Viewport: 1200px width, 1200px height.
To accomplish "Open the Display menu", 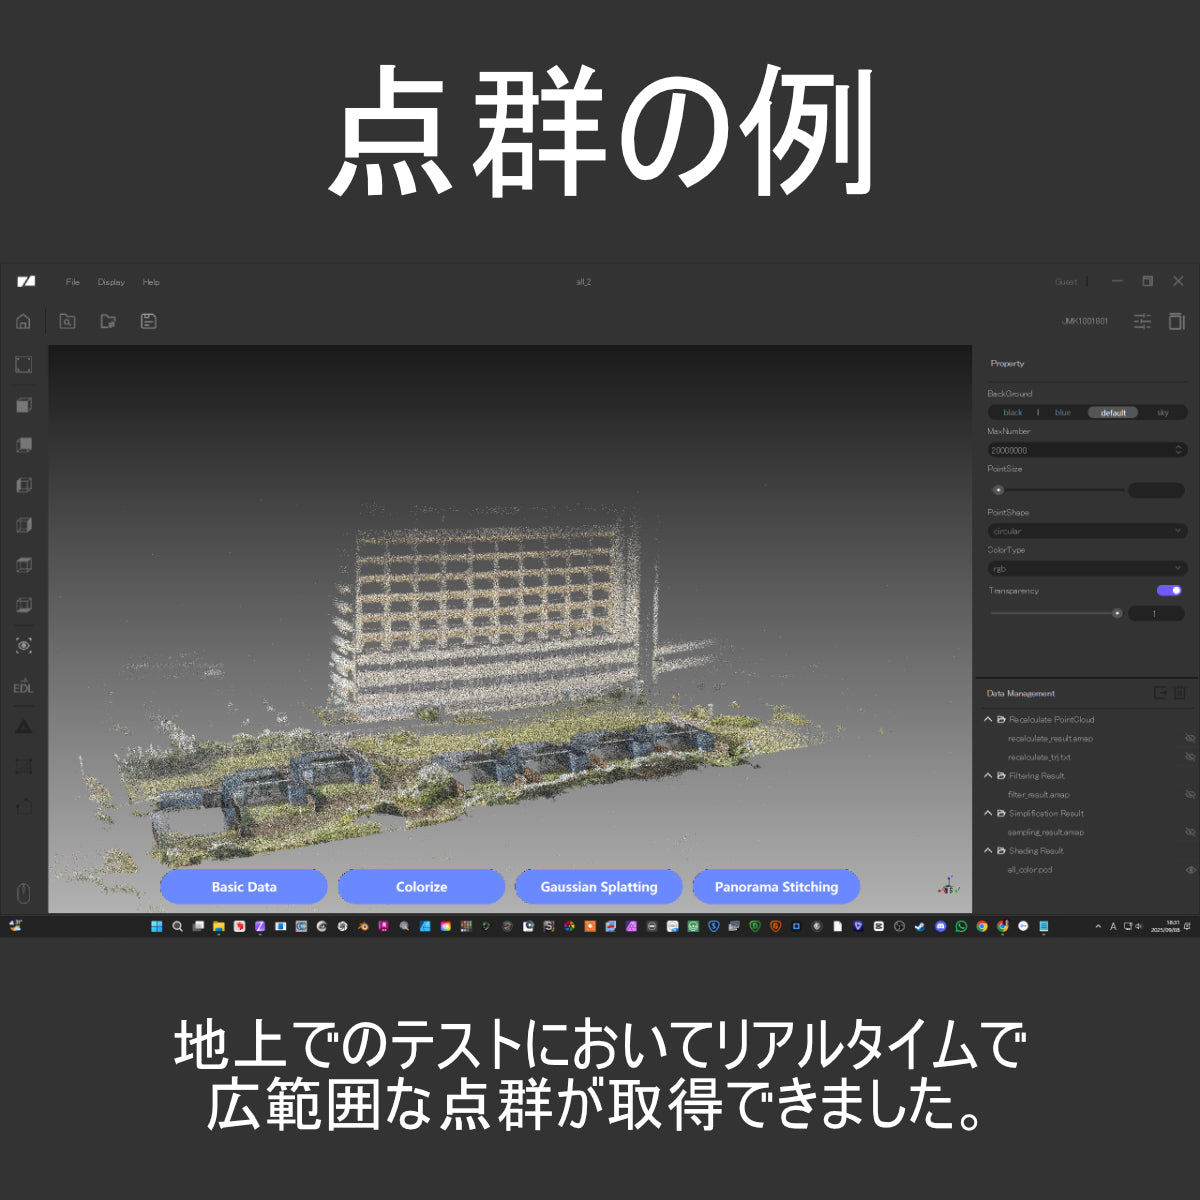I will pyautogui.click(x=111, y=282).
